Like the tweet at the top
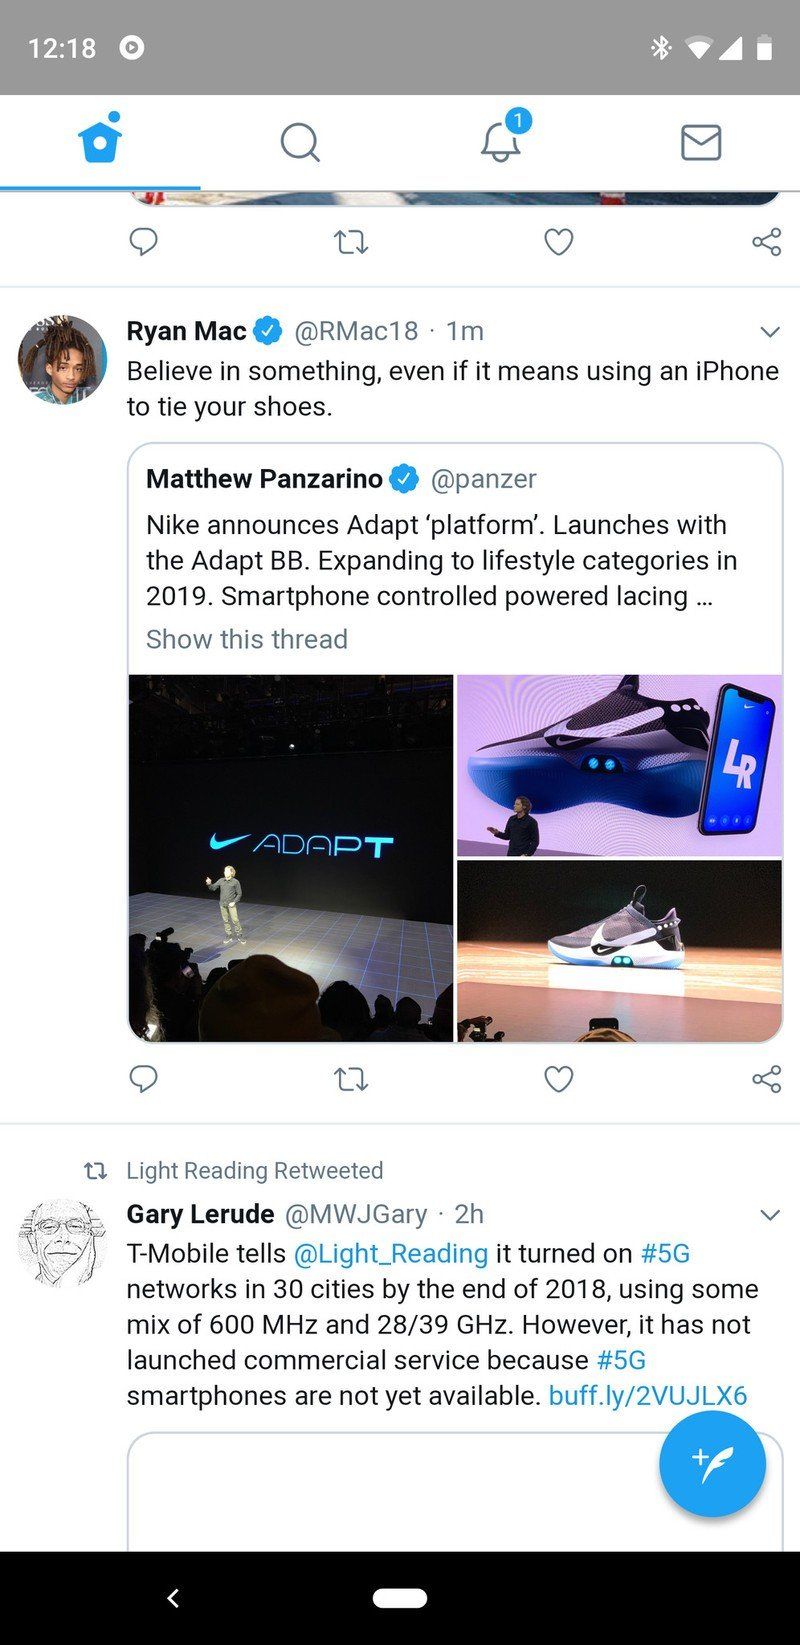800x1645 pixels. pos(558,241)
